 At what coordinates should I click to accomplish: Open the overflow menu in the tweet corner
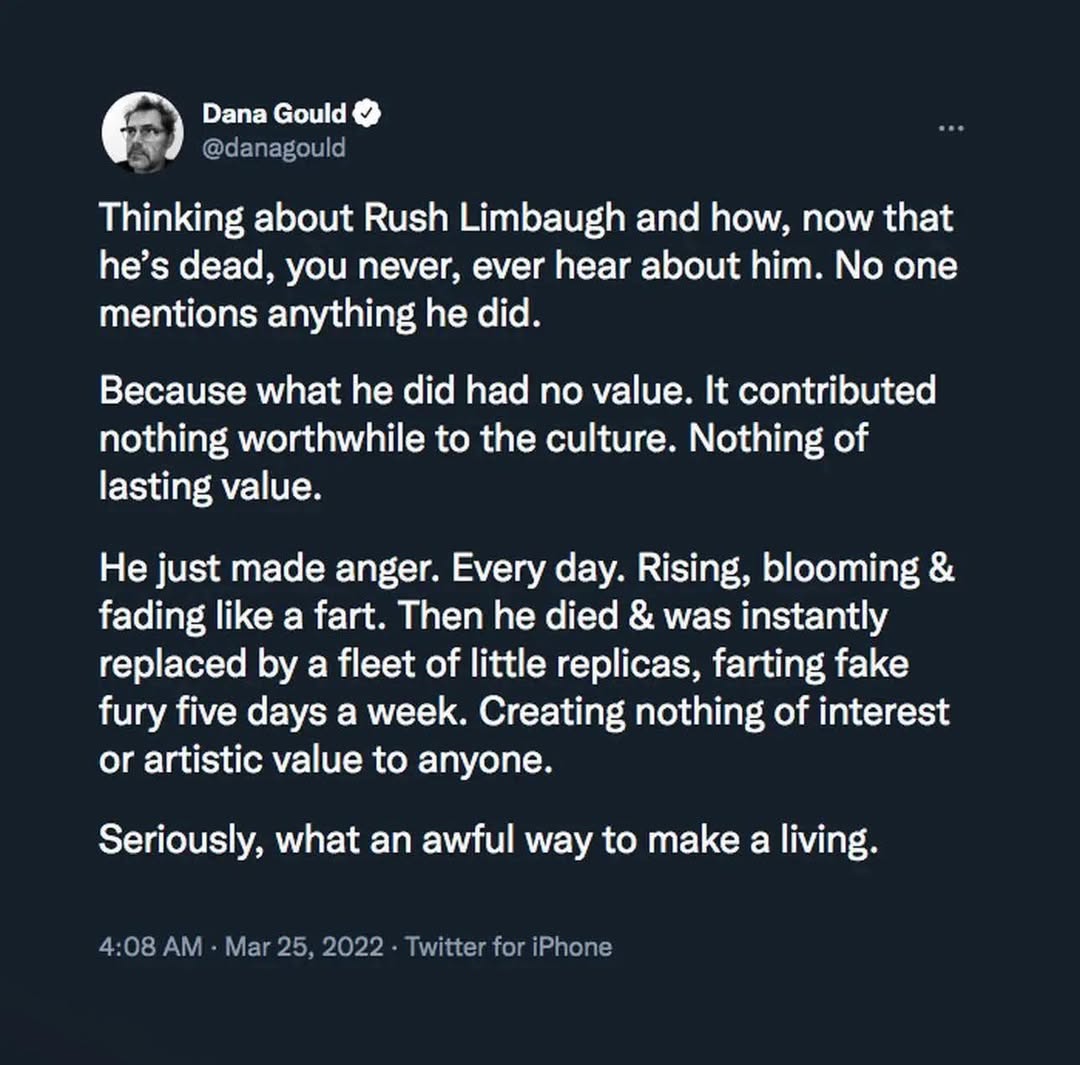951,127
